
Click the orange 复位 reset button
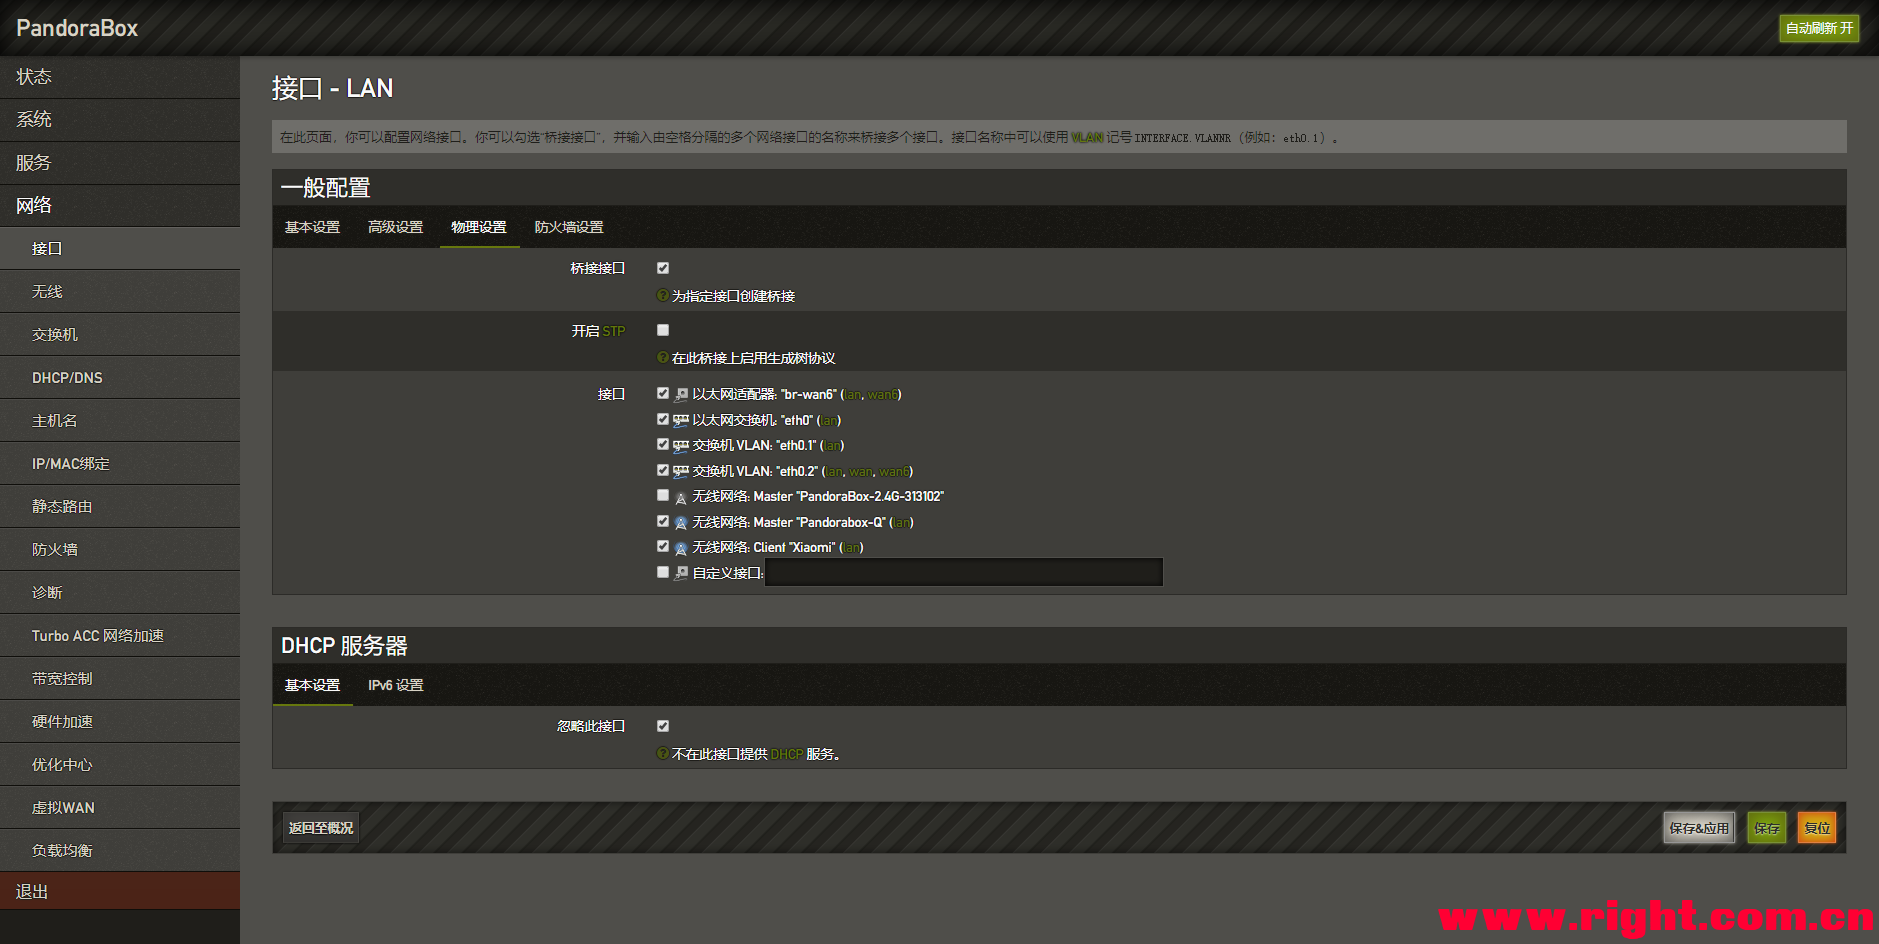point(1817,828)
